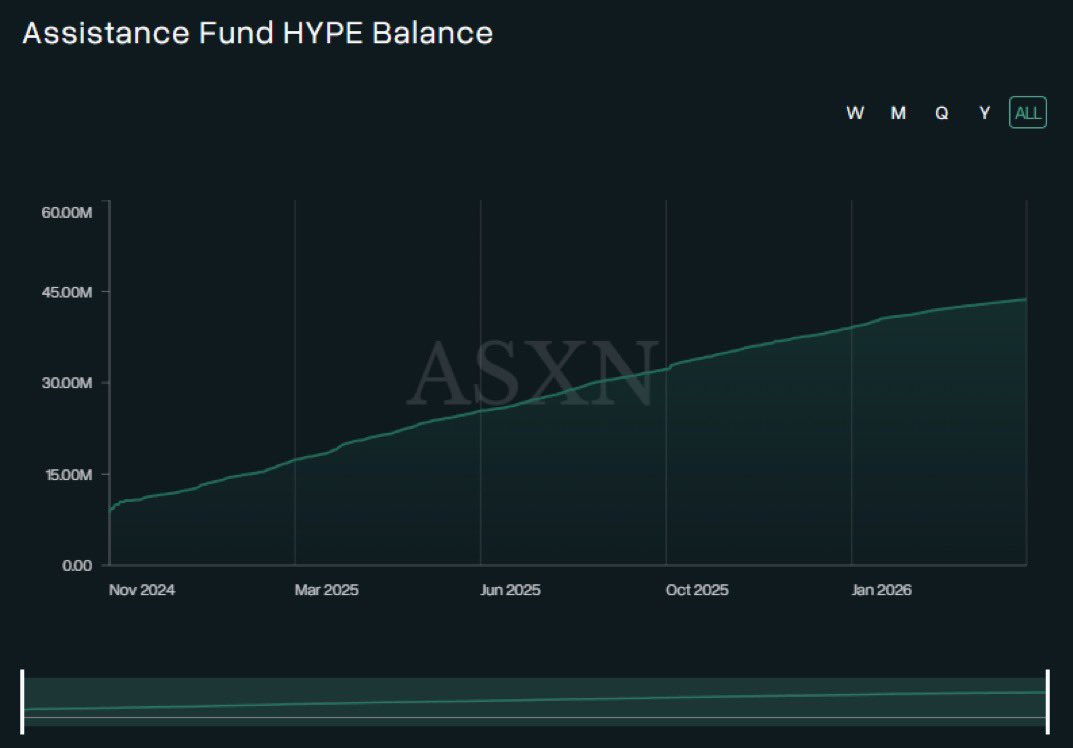Click the Assistance Fund HYPE Balance title
This screenshot has height=748, width=1073.
point(257,34)
